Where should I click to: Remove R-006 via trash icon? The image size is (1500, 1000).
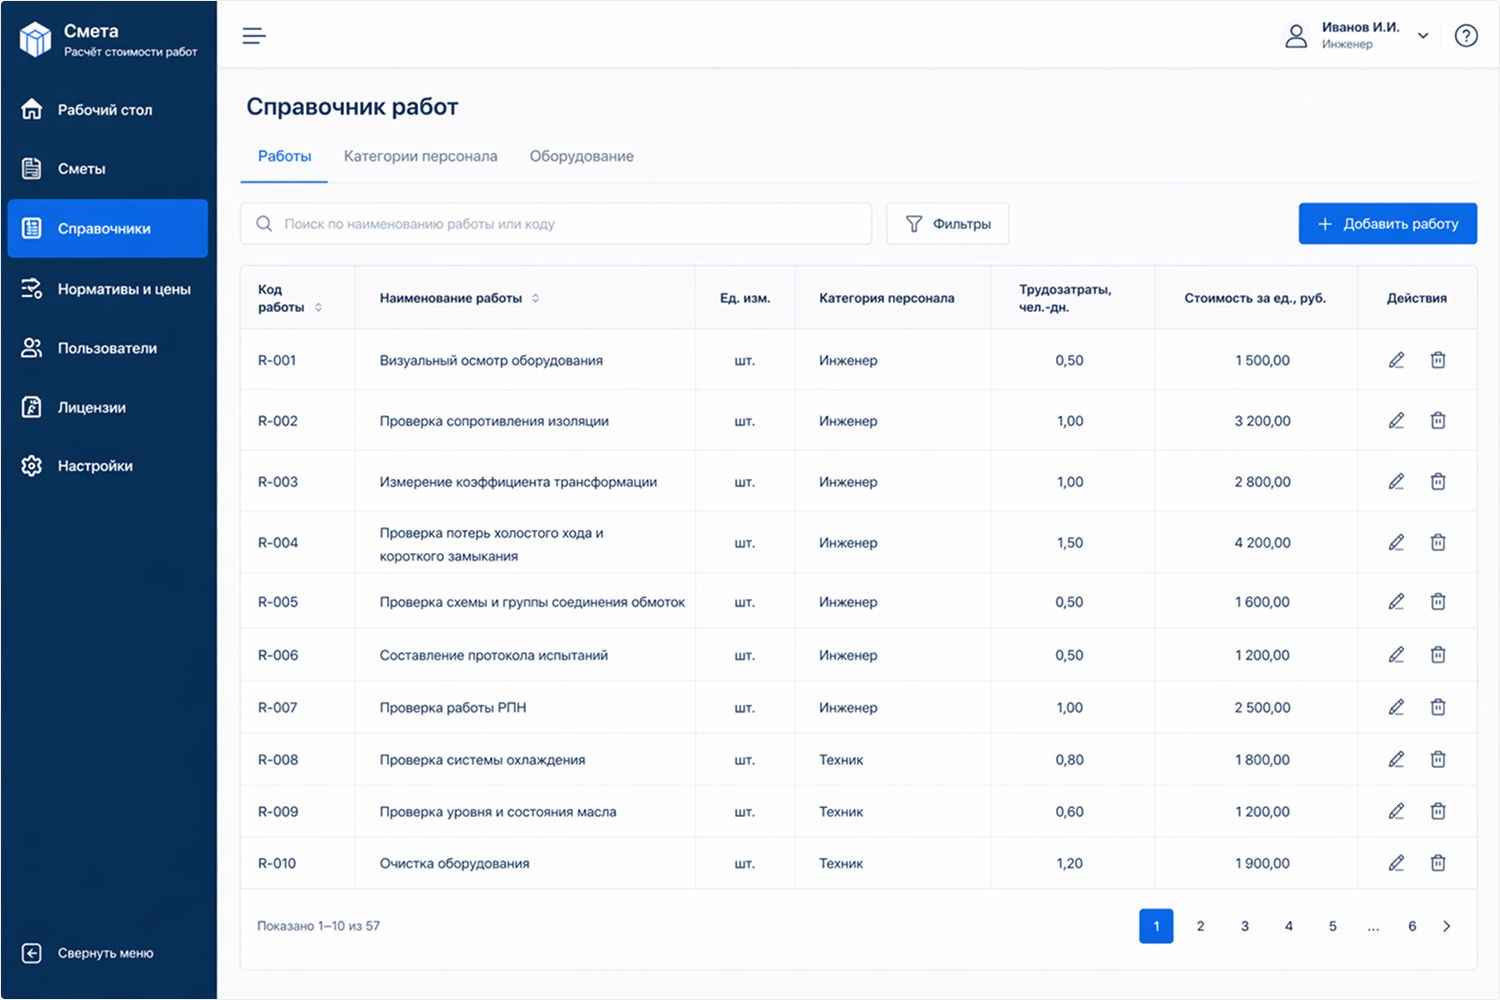(1438, 655)
